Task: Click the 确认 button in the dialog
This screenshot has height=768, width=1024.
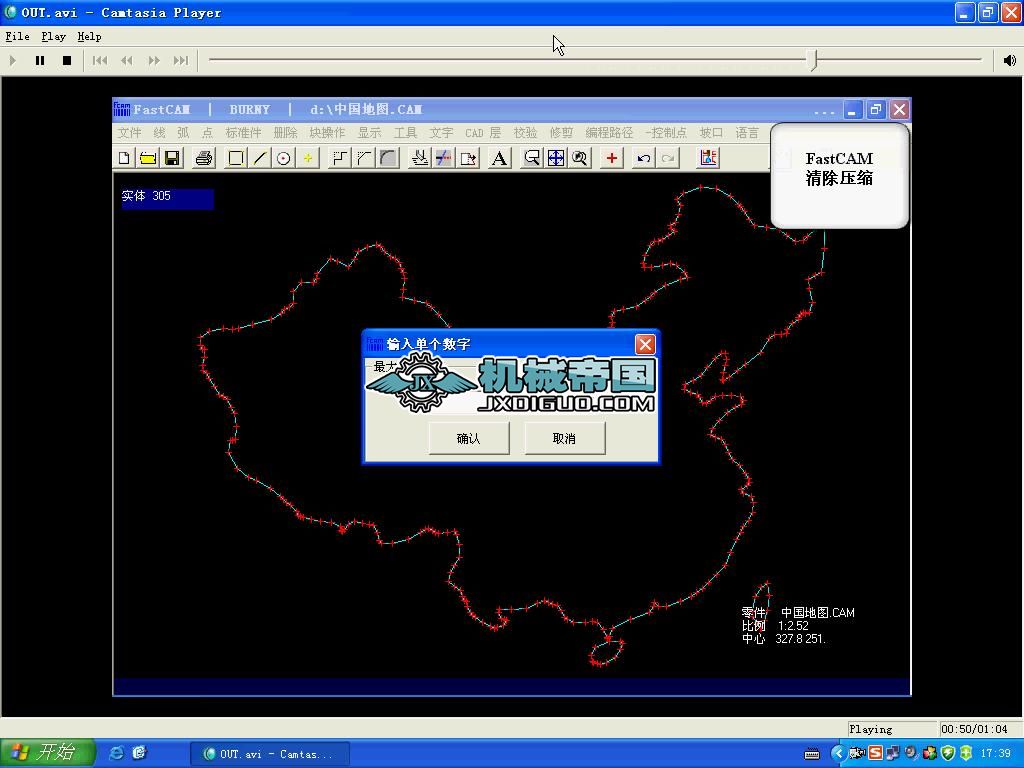Action: pyautogui.click(x=468, y=438)
